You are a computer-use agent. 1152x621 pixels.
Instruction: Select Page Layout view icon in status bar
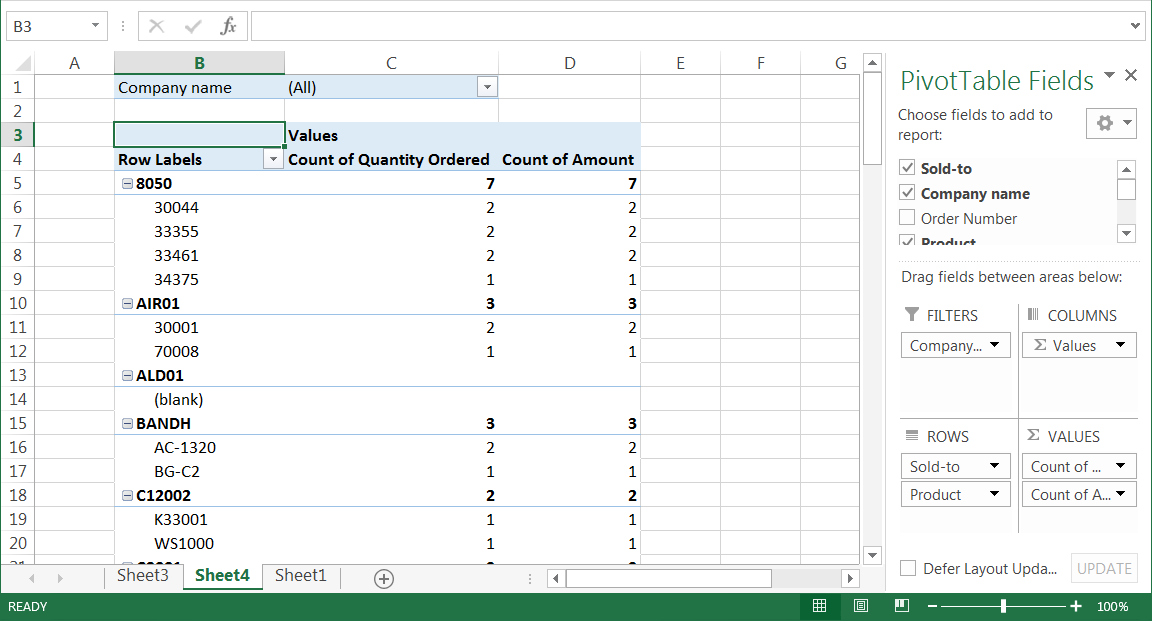click(x=861, y=606)
